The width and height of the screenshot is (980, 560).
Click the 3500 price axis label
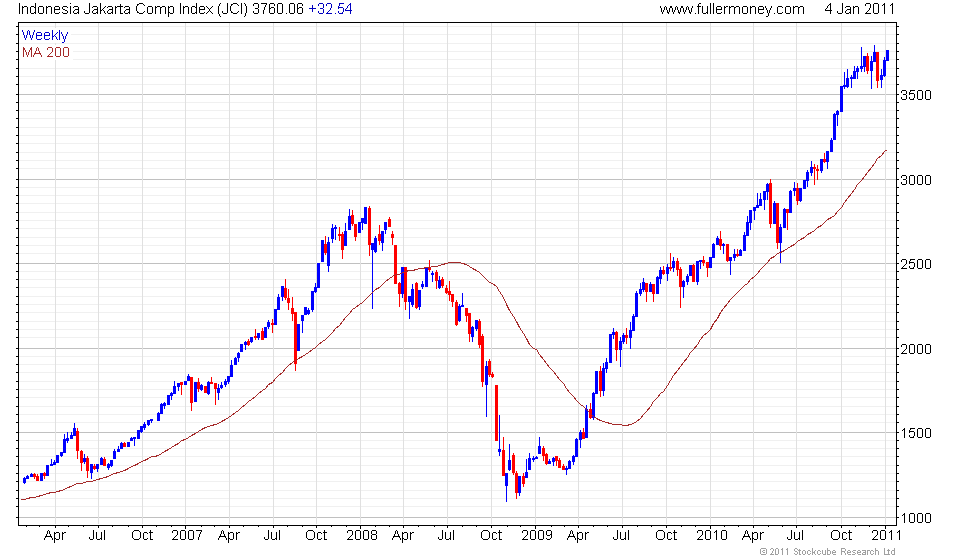click(916, 95)
